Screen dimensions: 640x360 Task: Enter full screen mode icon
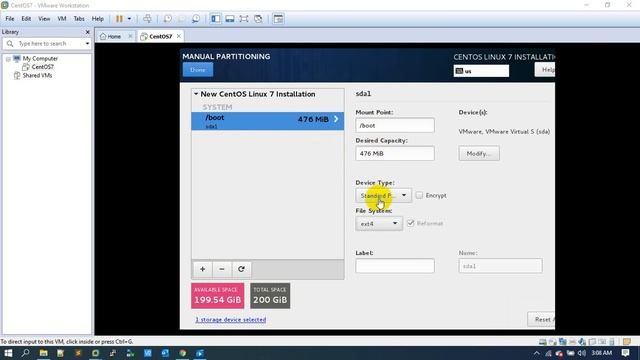(244, 19)
